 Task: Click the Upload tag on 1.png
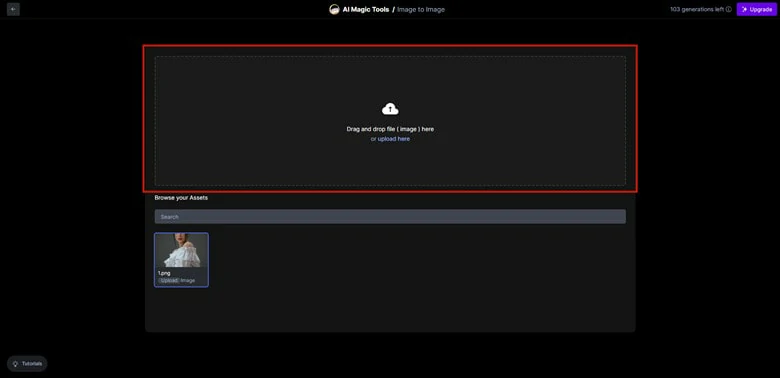pyautogui.click(x=169, y=281)
